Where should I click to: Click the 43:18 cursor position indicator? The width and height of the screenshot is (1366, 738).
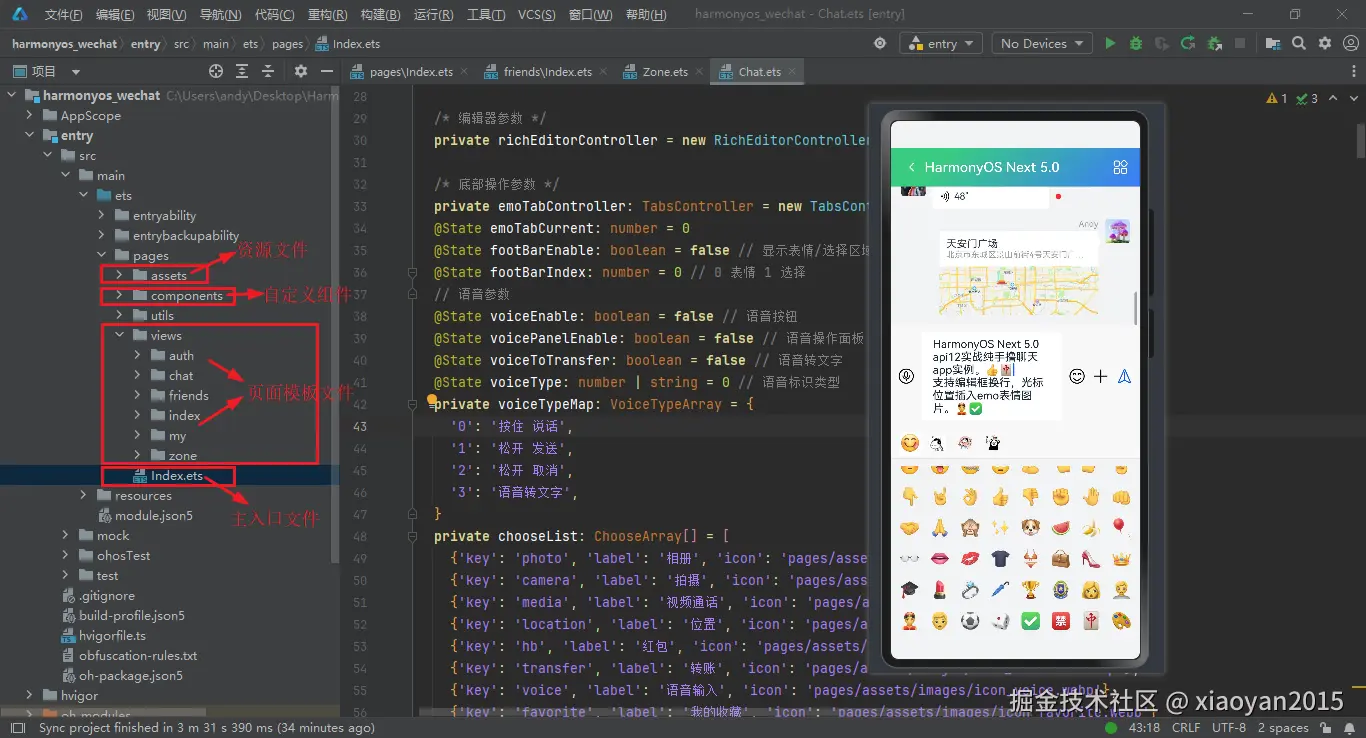click(1144, 728)
